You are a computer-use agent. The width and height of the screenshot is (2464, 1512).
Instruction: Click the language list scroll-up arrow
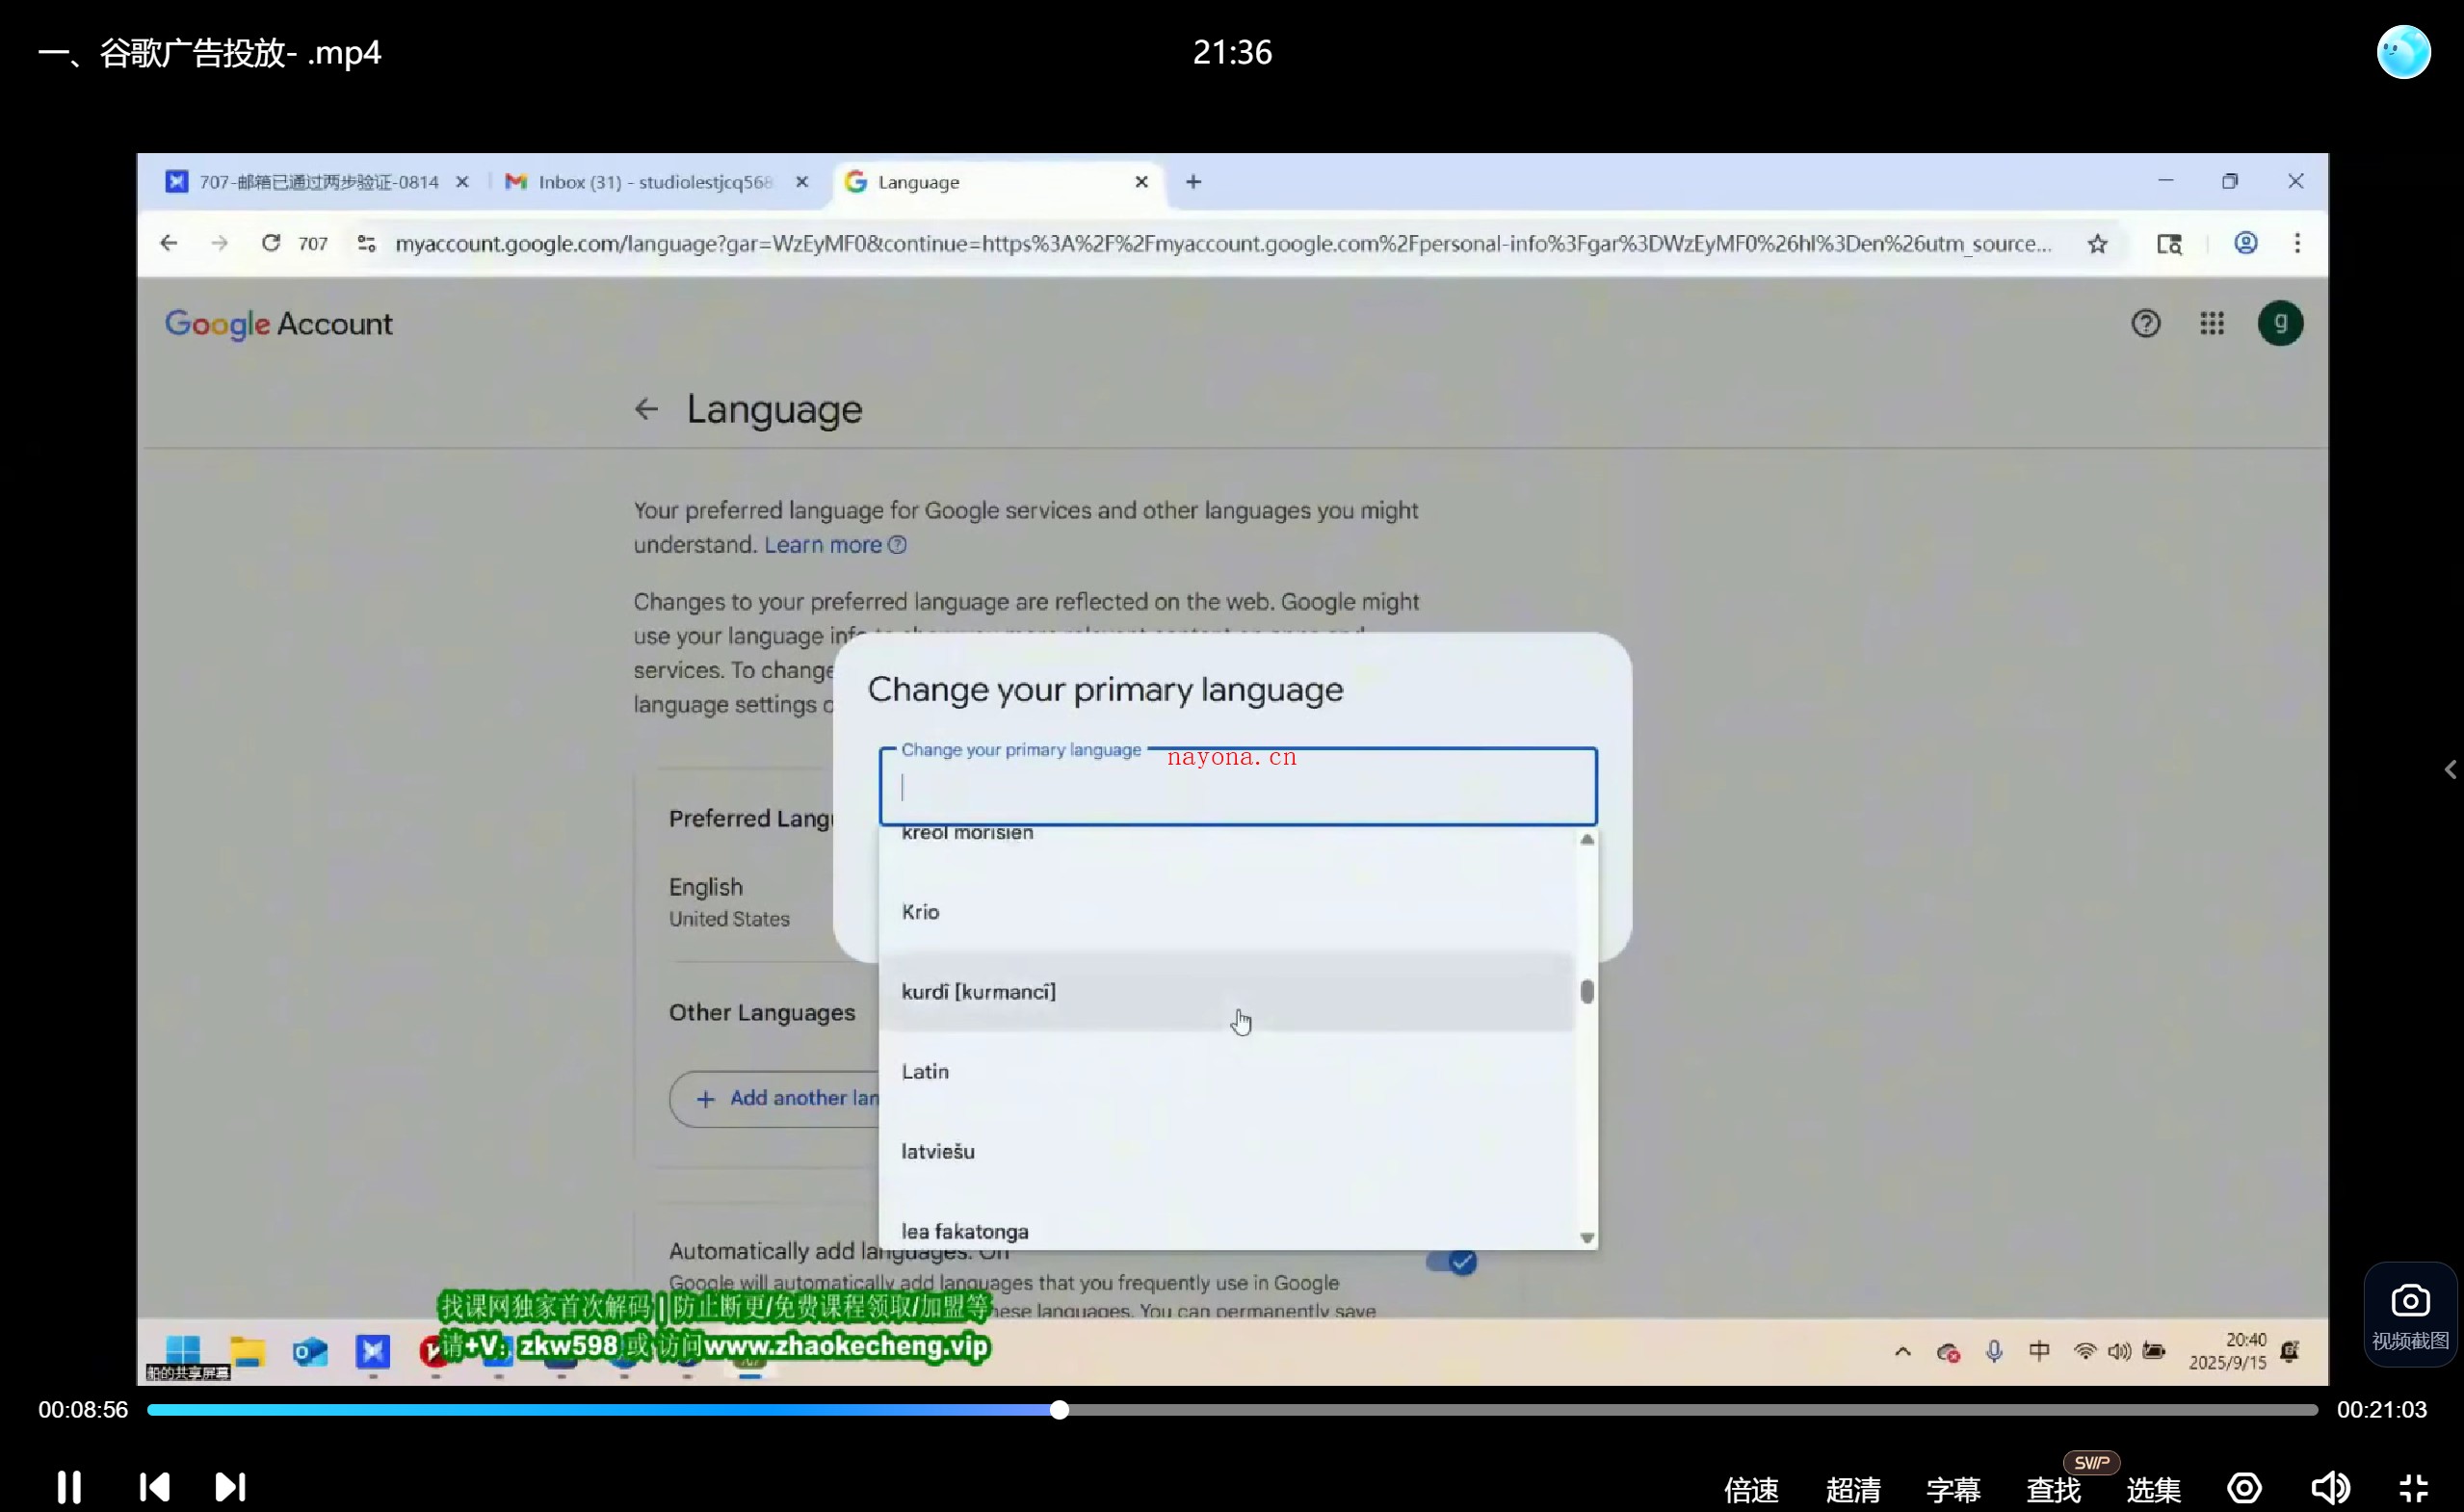click(1587, 839)
